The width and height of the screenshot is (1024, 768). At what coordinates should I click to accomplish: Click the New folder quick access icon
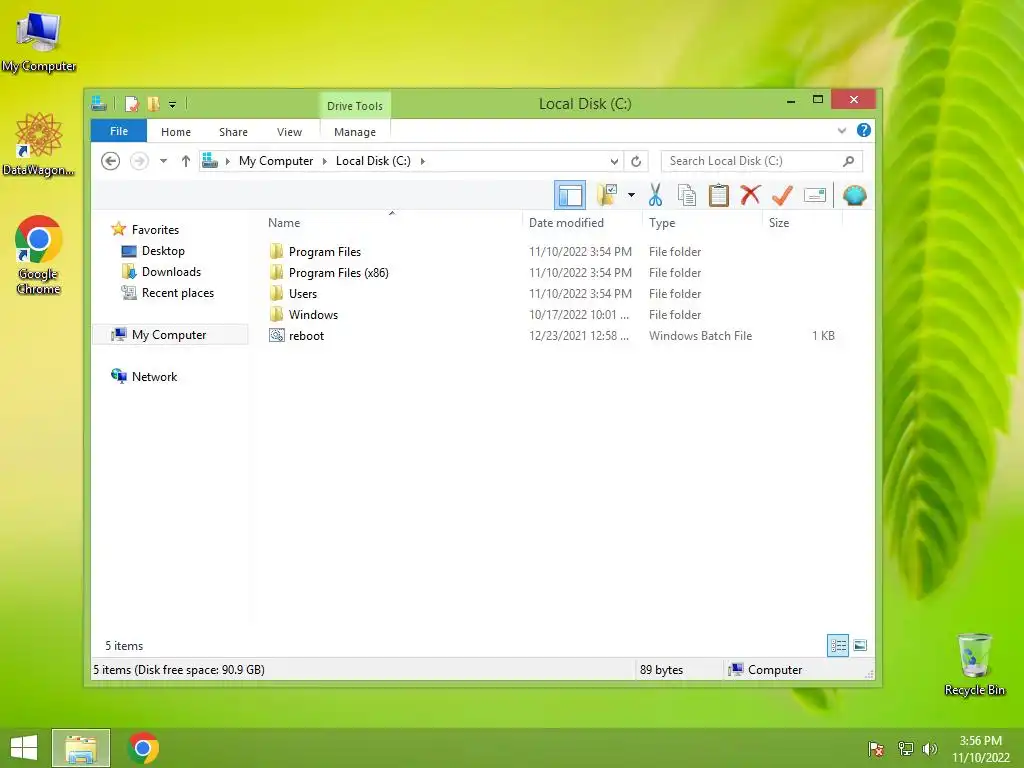click(153, 104)
